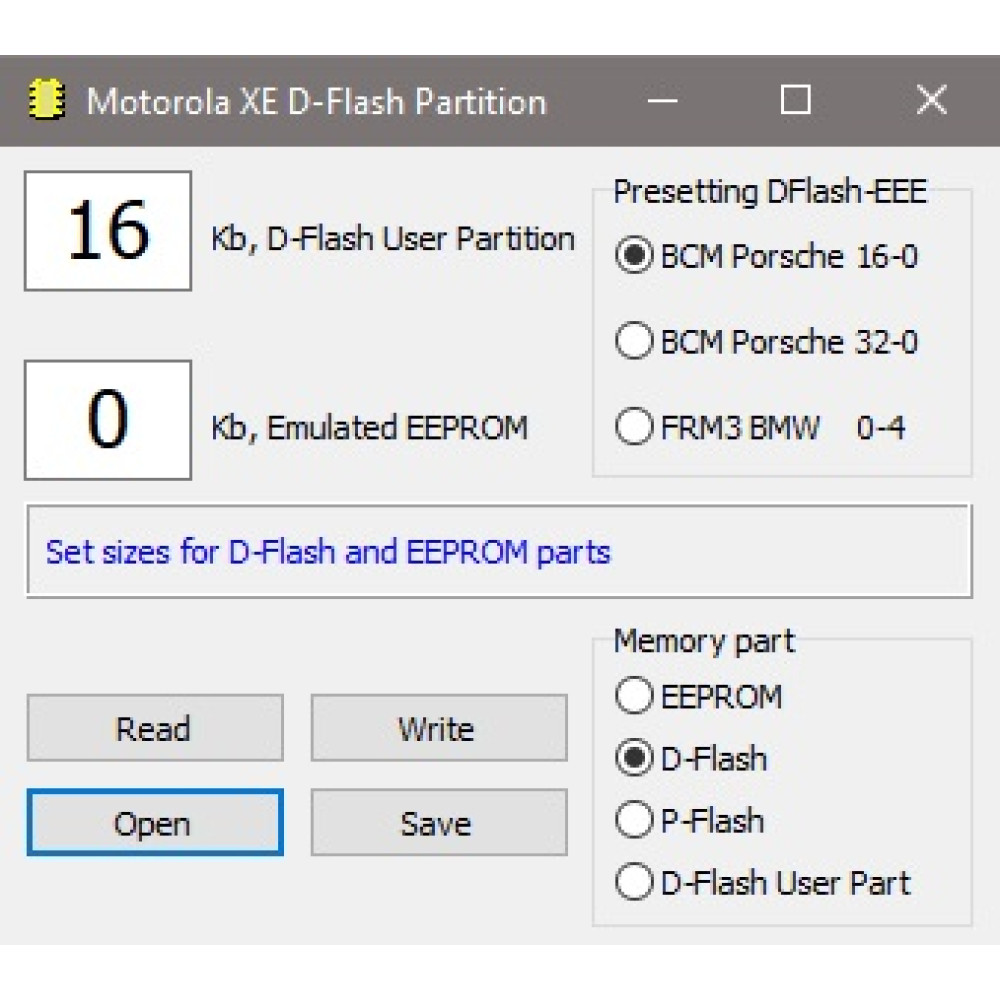Open a file with the Open button
Screen dimensions: 1000x1000
point(155,822)
